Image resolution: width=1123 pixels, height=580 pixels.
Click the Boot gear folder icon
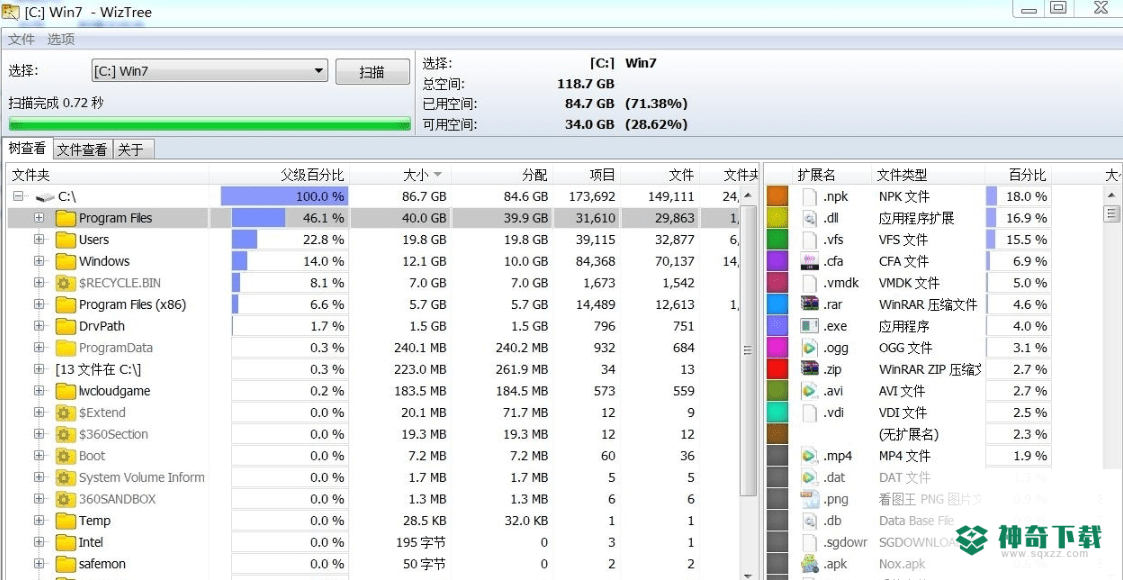[66, 455]
